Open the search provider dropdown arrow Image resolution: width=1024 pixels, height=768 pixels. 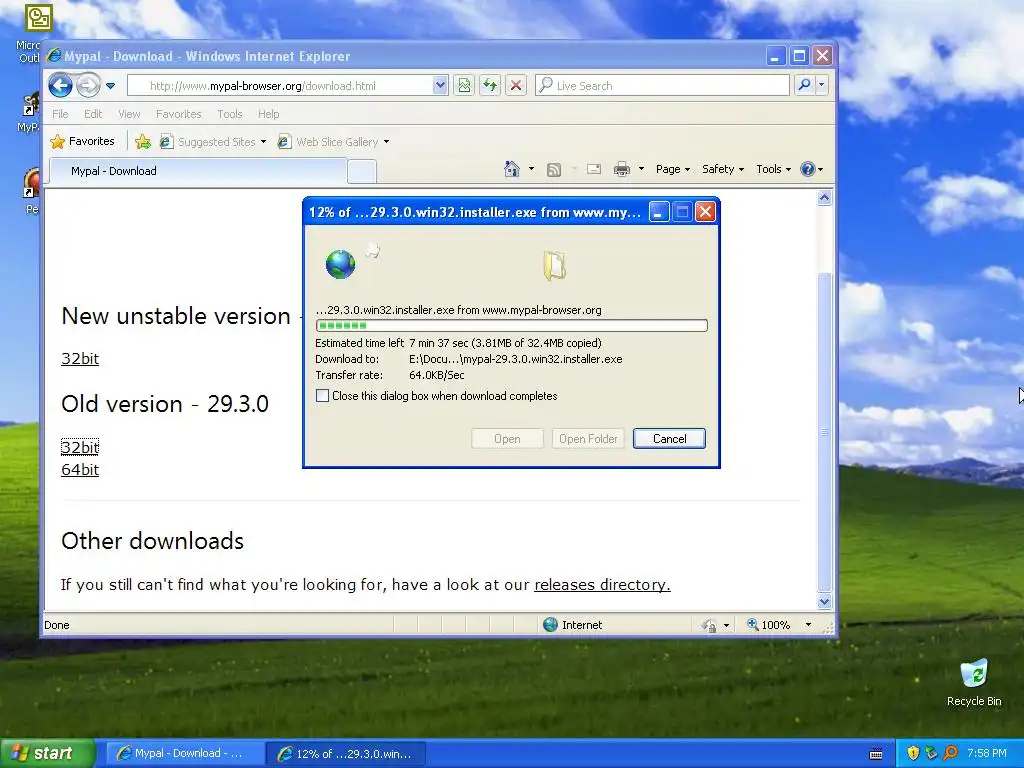(822, 85)
